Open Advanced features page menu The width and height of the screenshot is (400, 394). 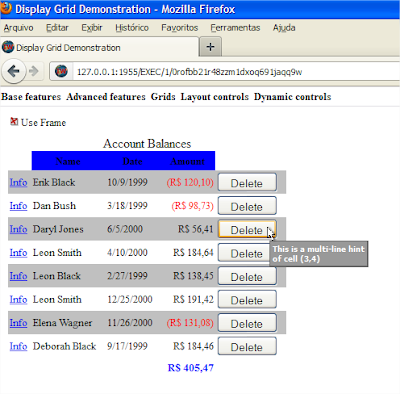(x=106, y=97)
